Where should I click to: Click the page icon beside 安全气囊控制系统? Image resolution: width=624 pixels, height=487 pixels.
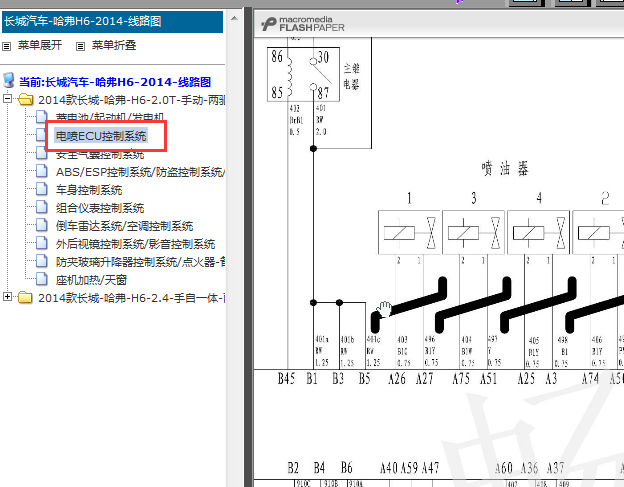[x=41, y=153]
